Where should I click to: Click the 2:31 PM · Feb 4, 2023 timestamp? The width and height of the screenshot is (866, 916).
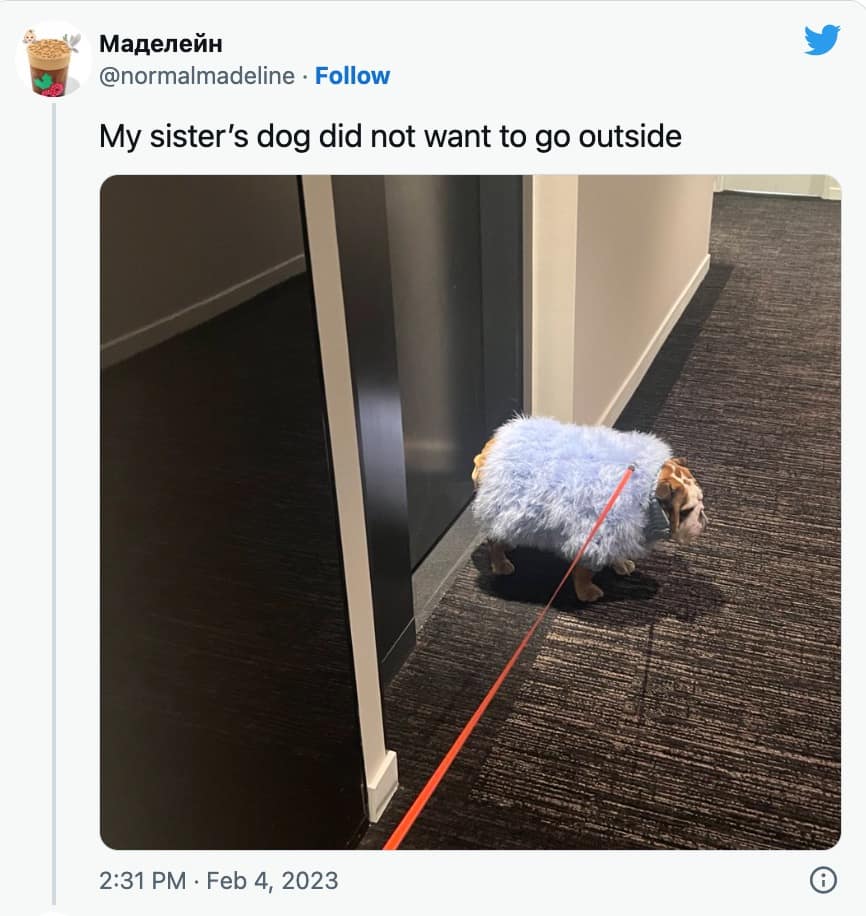click(x=219, y=880)
